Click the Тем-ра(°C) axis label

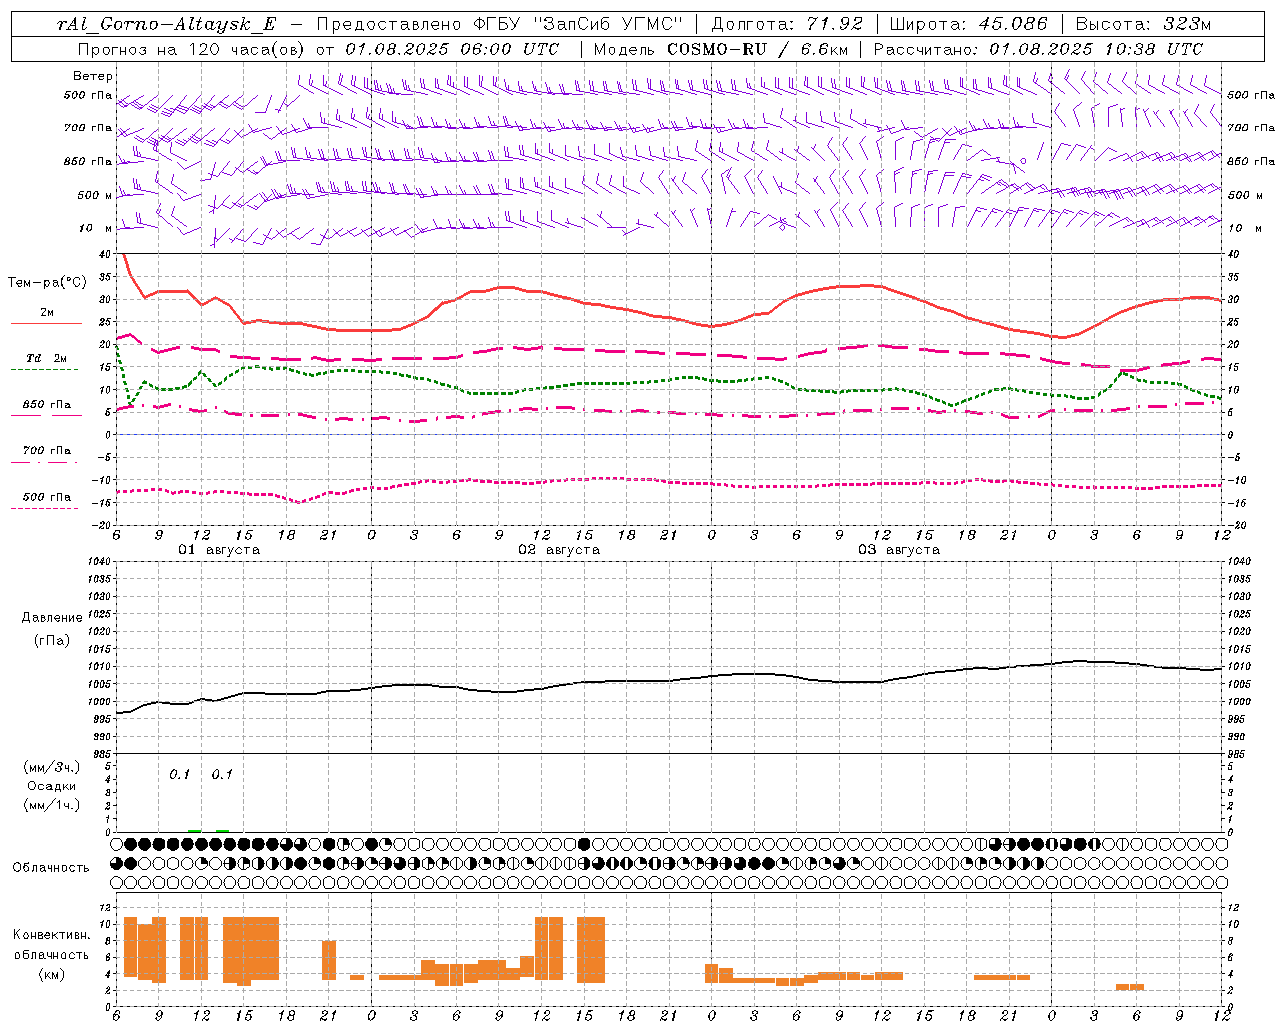click(47, 282)
